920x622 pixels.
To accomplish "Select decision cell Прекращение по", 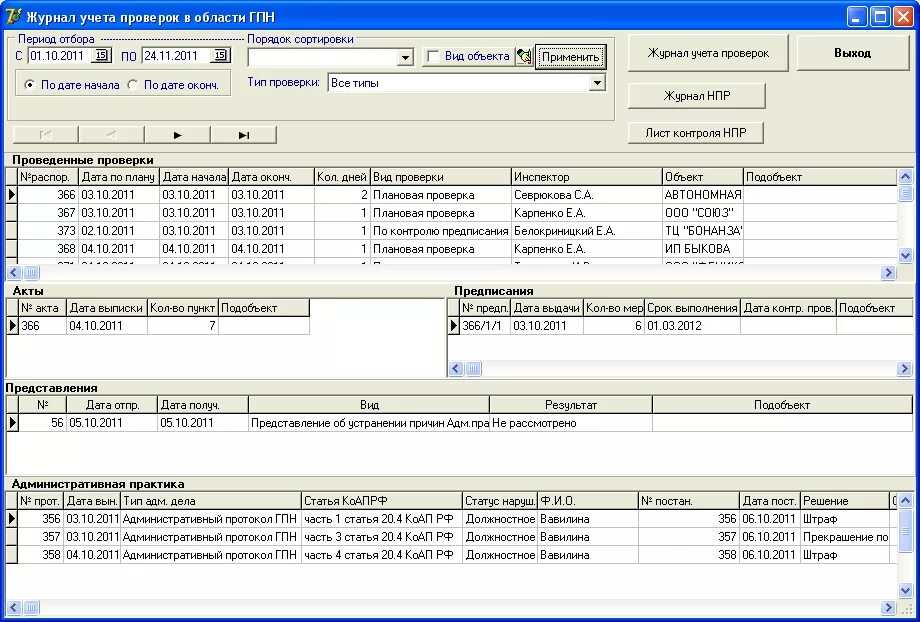I will point(845,537).
